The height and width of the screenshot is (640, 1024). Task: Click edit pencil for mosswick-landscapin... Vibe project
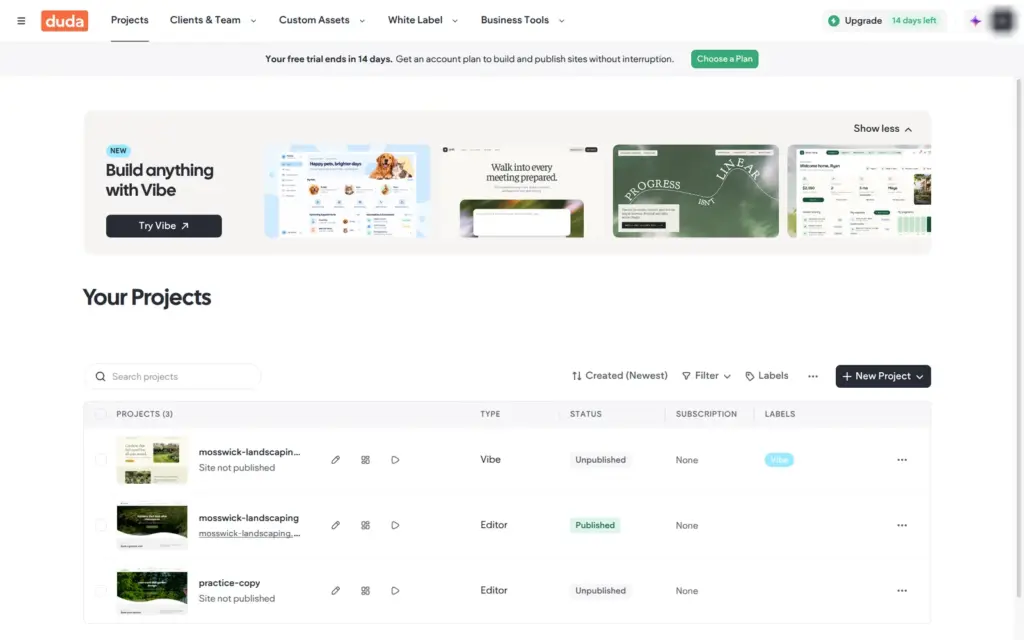(335, 460)
